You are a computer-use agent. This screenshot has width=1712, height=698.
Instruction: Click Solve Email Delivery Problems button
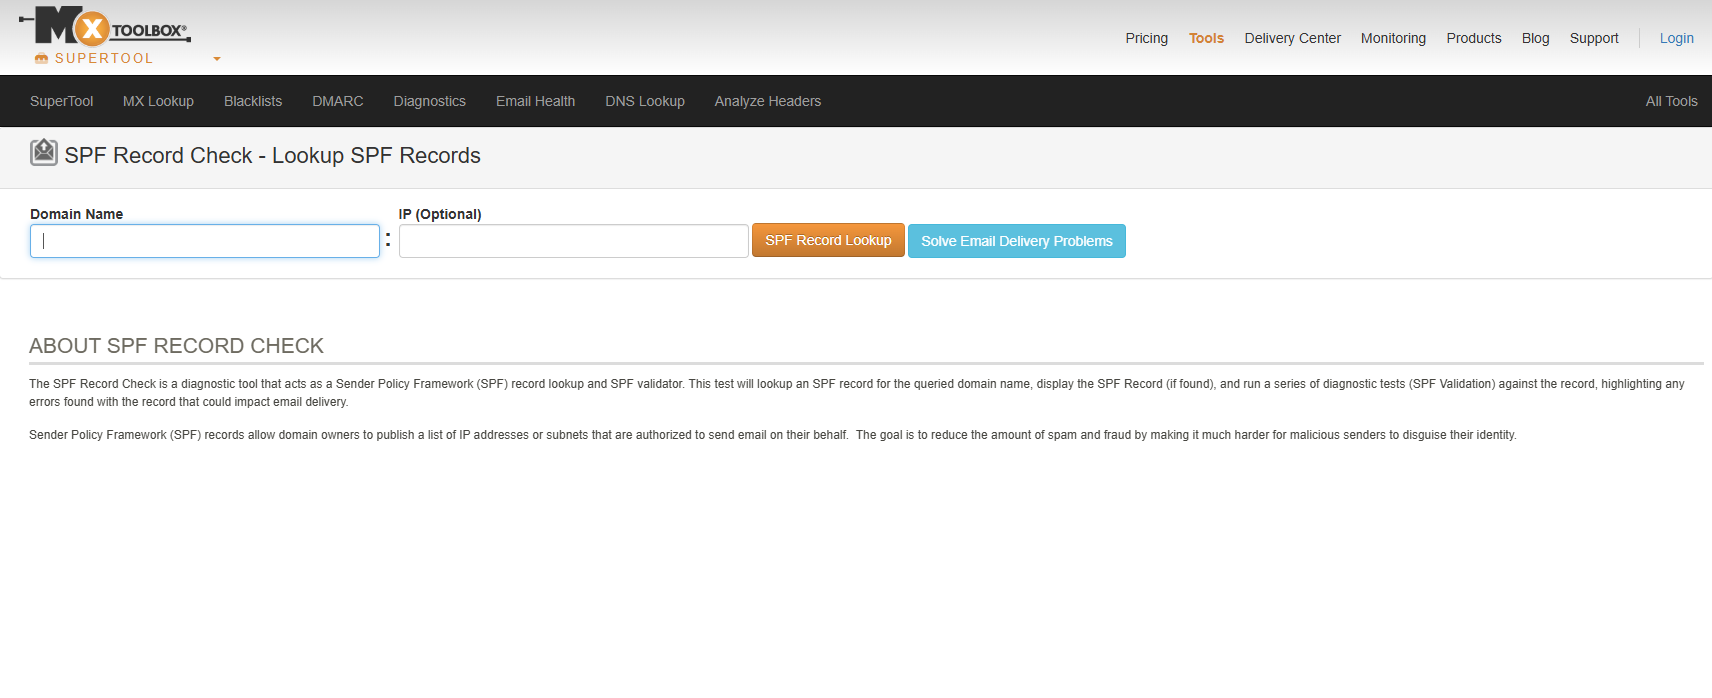click(x=1017, y=241)
